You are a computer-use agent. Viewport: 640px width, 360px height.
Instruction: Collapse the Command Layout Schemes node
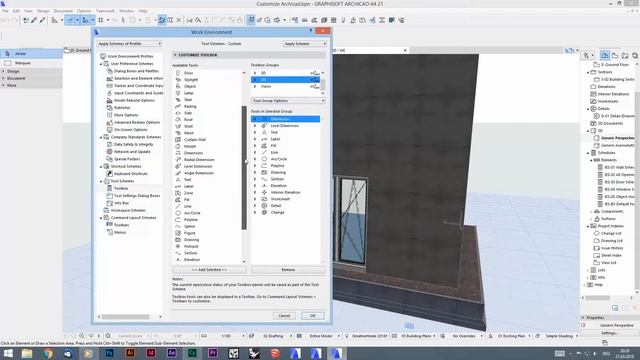[101, 218]
